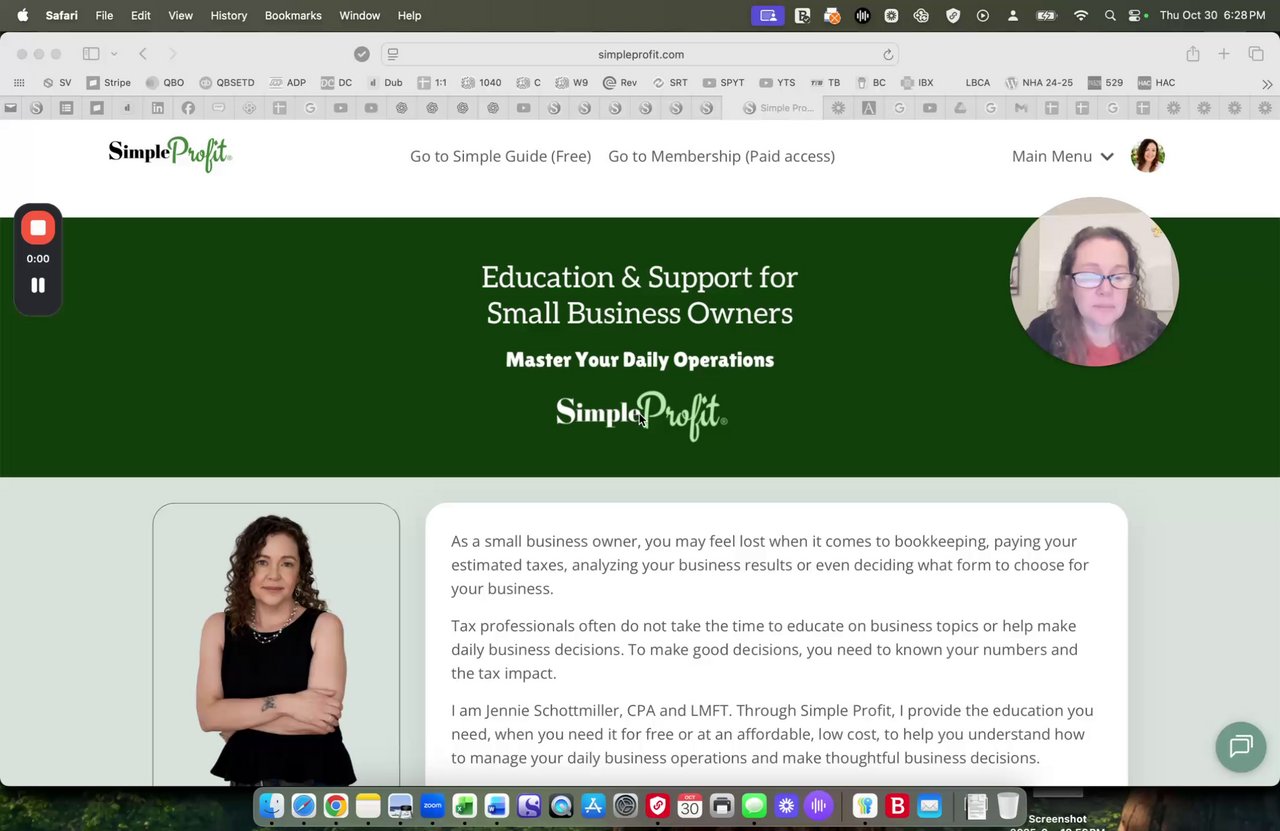Click the webcam video bubble
Screen dimensions: 1280x831
tap(1094, 282)
